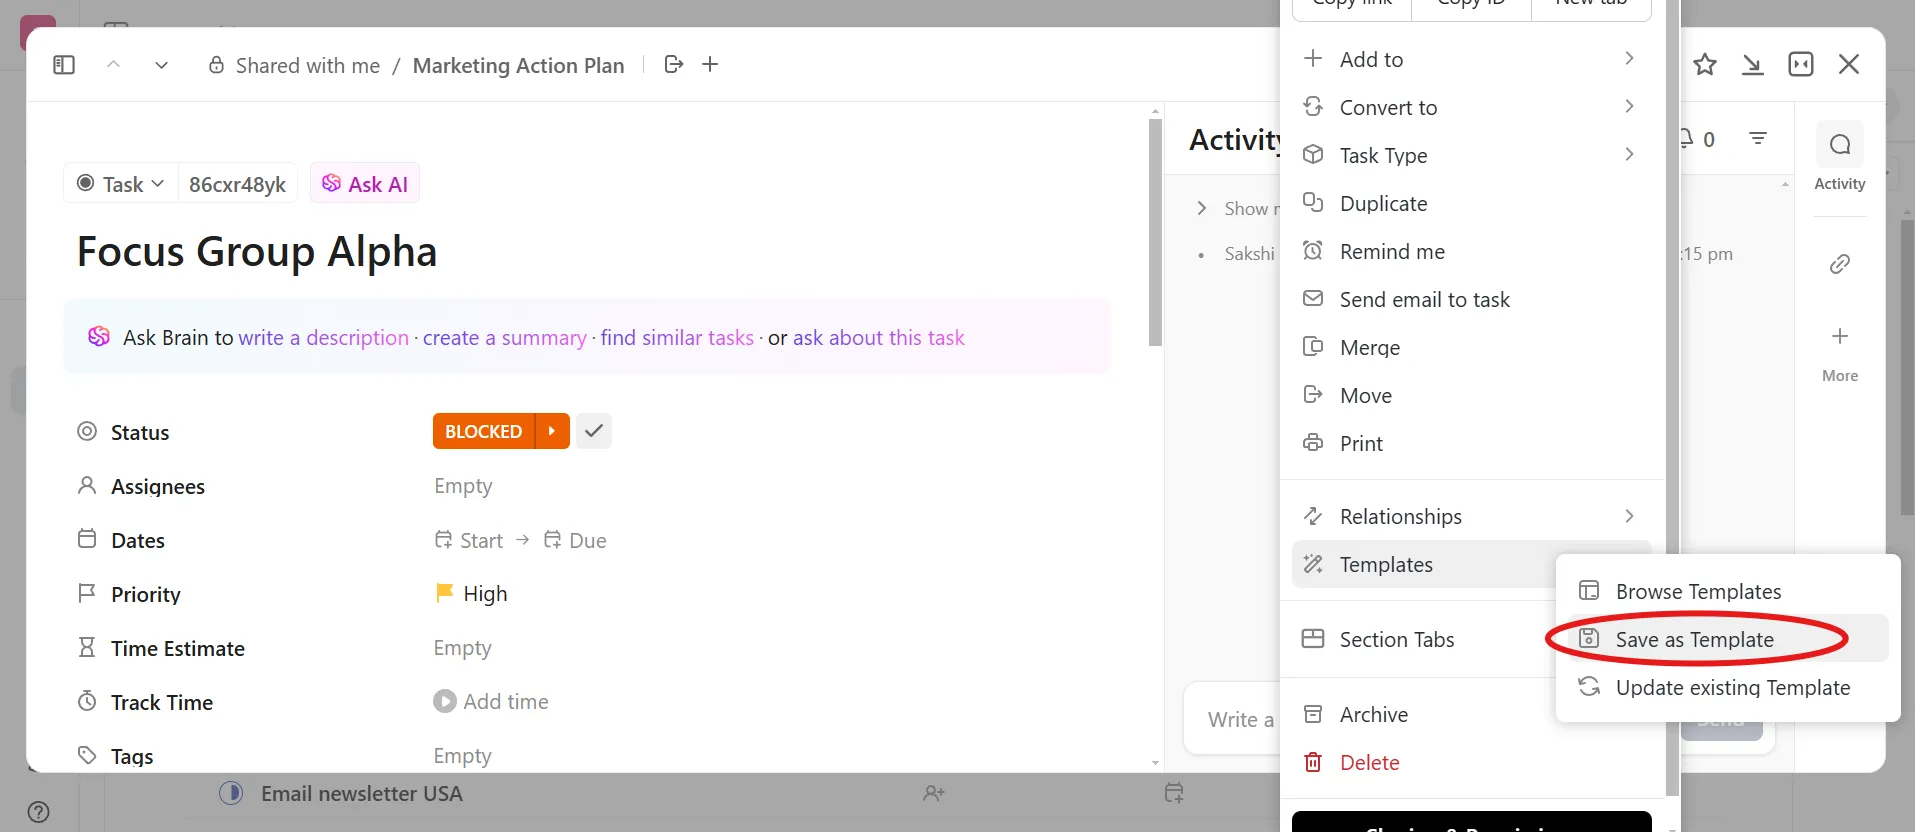Click find similar tasks link
Viewport: 1915px width, 832px height.
[677, 338]
